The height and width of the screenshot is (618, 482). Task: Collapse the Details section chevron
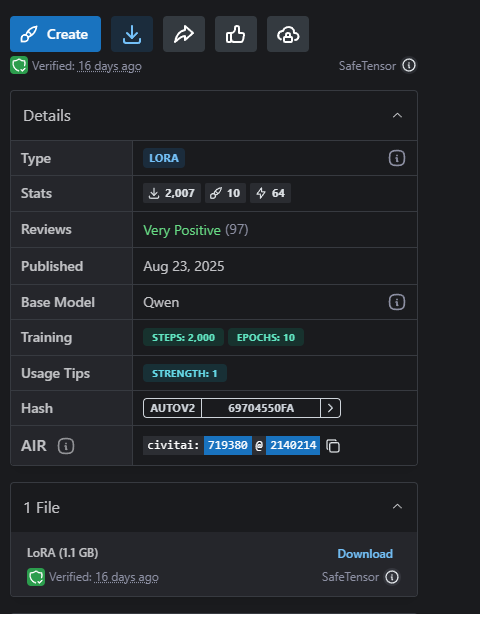397,116
